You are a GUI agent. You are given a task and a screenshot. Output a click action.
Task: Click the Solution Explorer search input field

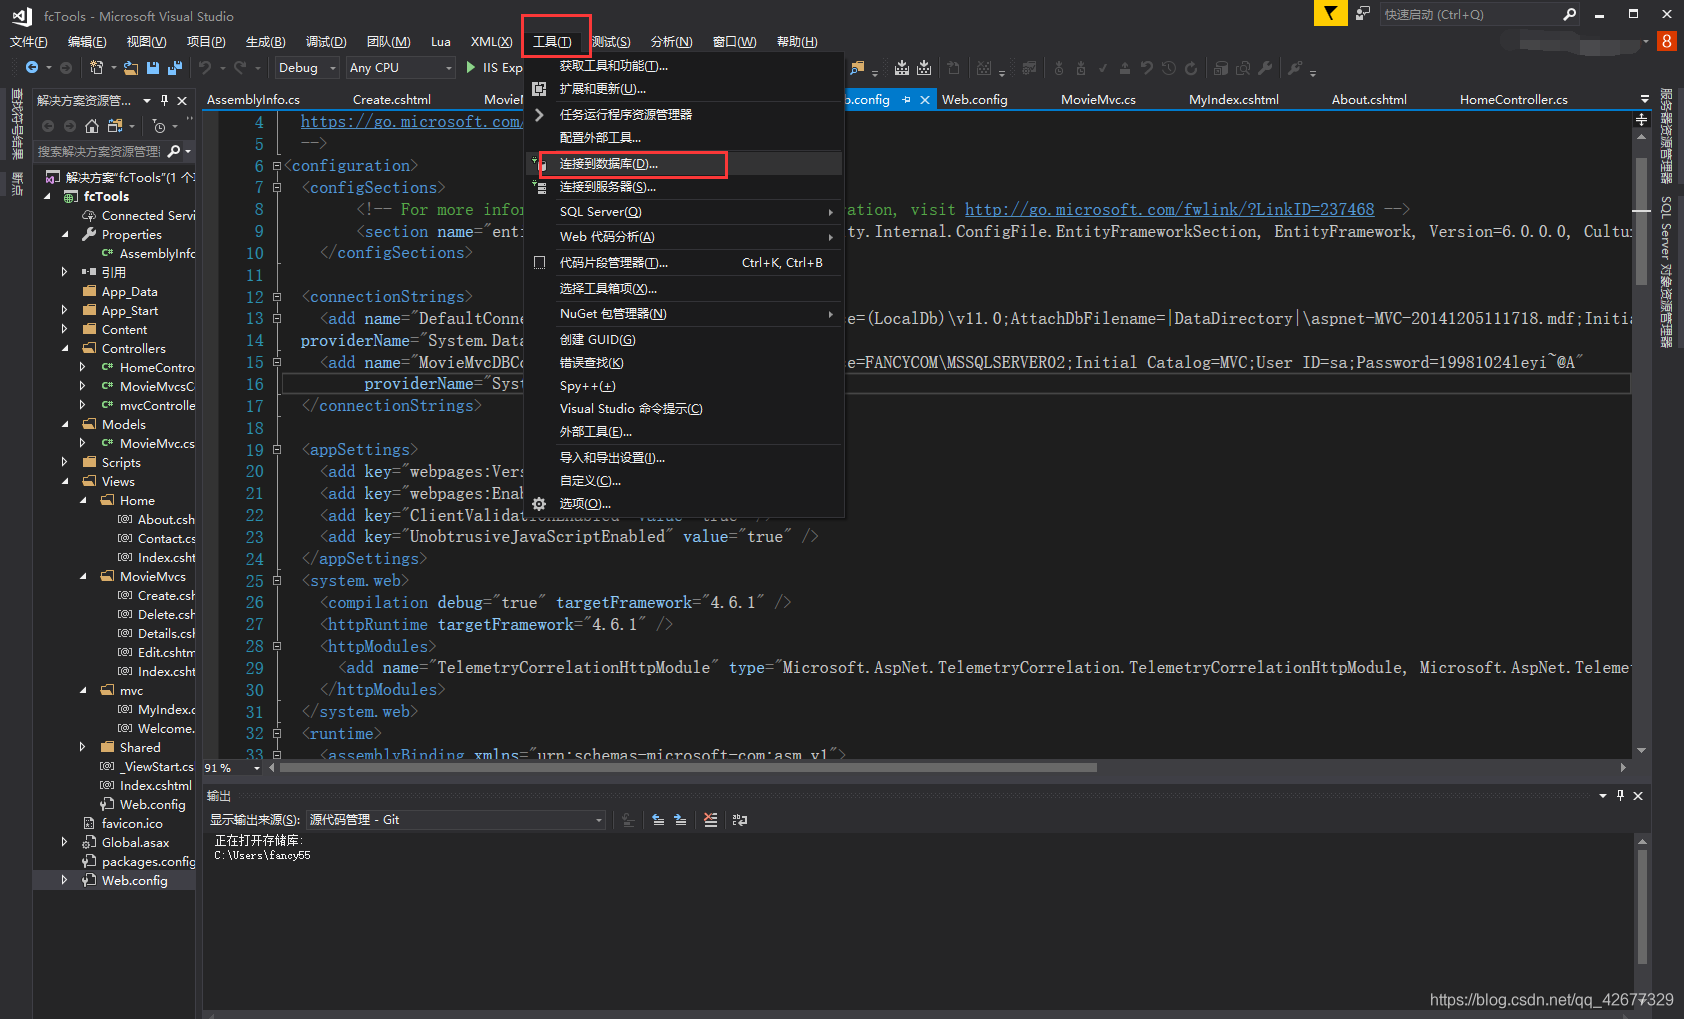[98, 151]
